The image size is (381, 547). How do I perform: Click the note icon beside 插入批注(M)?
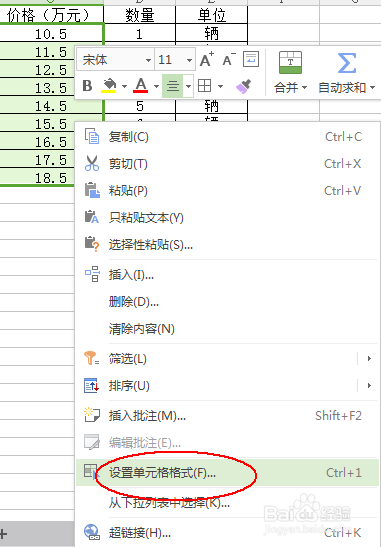pos(92,415)
